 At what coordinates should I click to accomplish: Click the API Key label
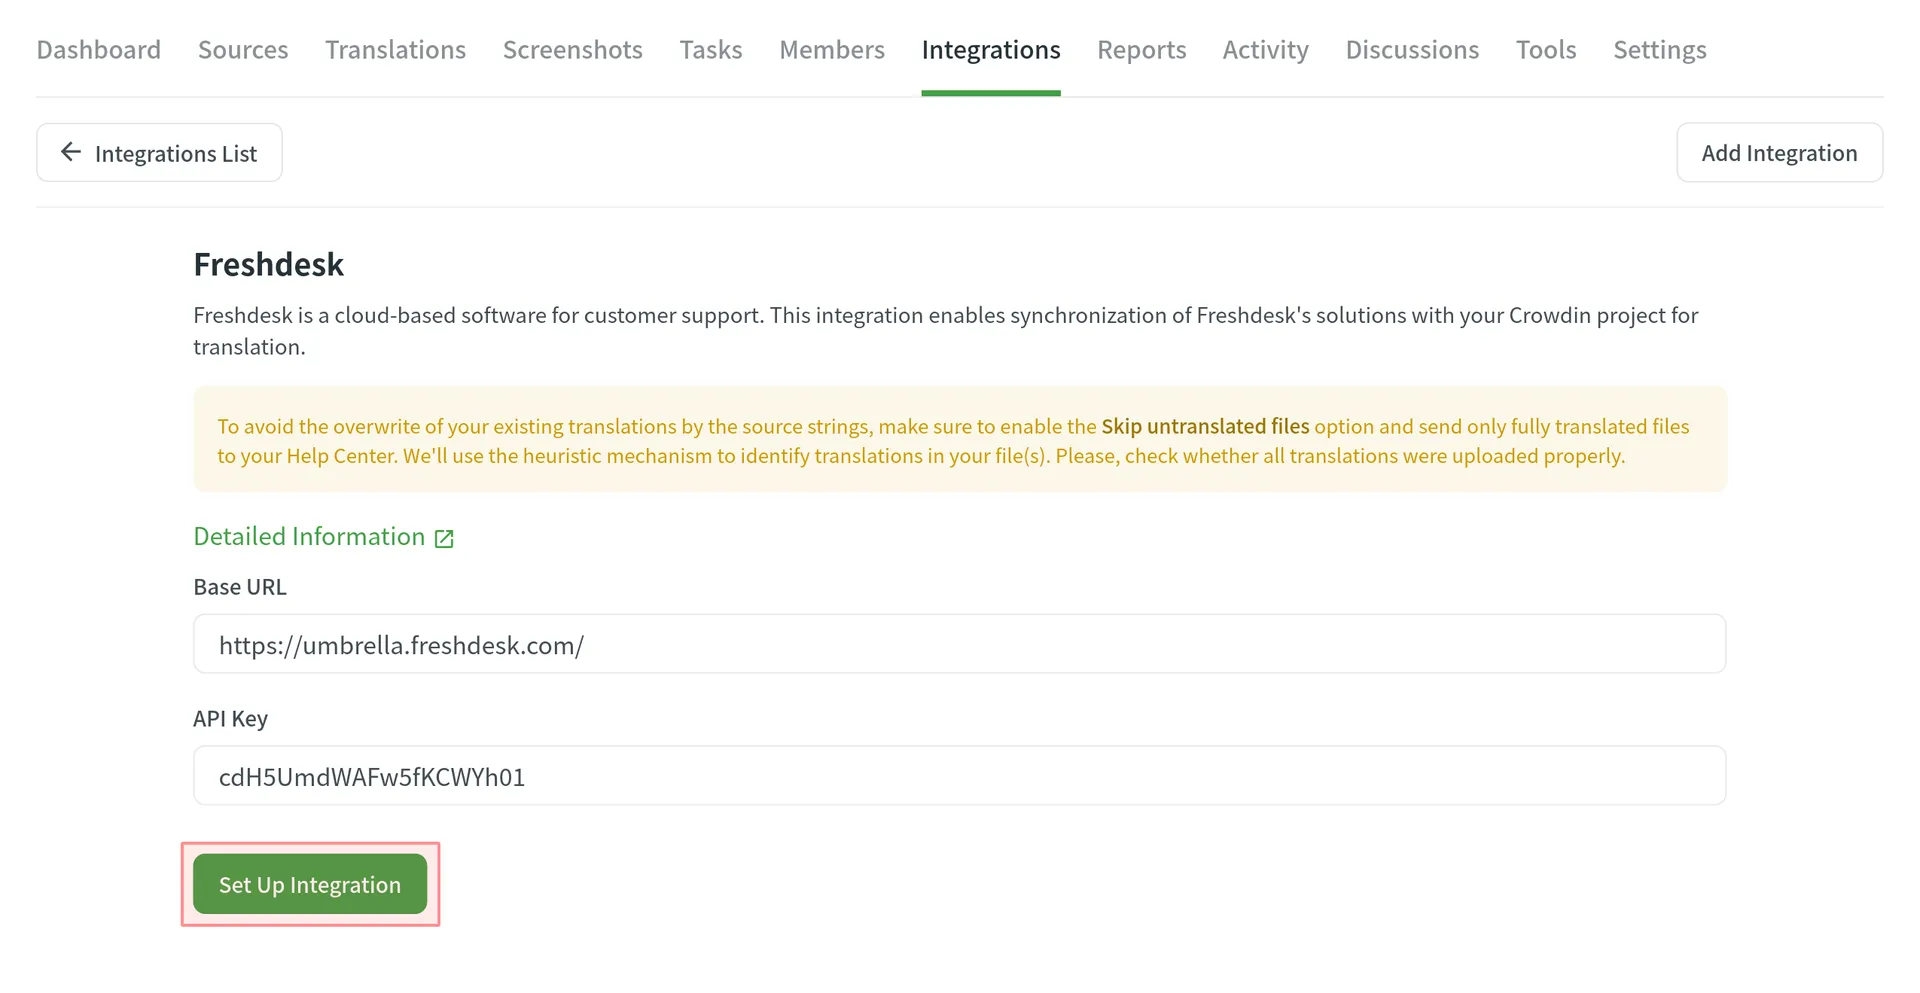230,719
